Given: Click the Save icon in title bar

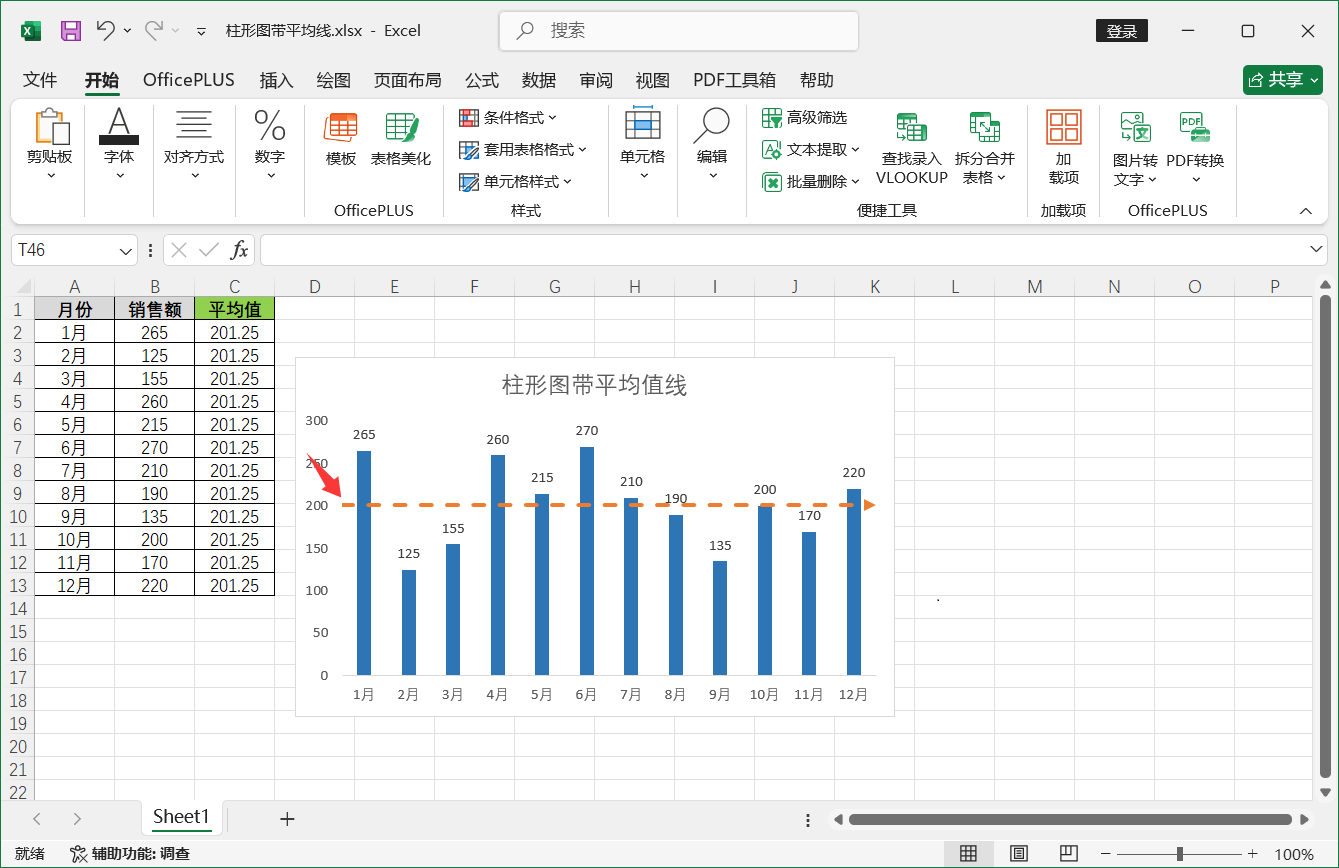Looking at the screenshot, I should (x=71, y=31).
